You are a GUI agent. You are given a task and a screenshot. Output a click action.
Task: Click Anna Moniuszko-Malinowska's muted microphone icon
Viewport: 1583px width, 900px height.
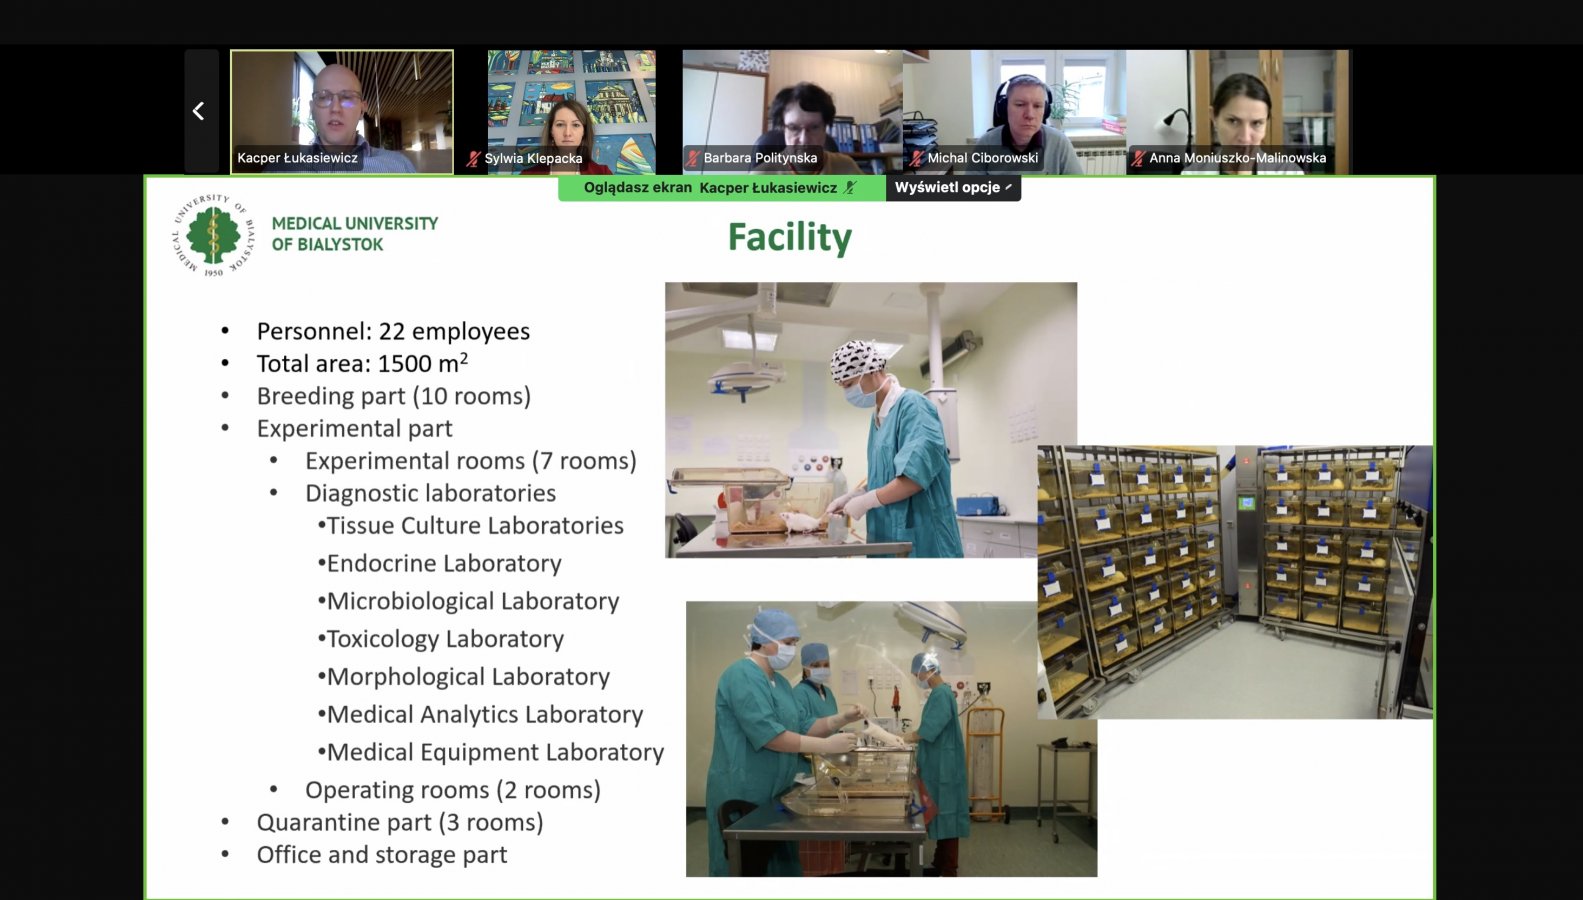1138,158
